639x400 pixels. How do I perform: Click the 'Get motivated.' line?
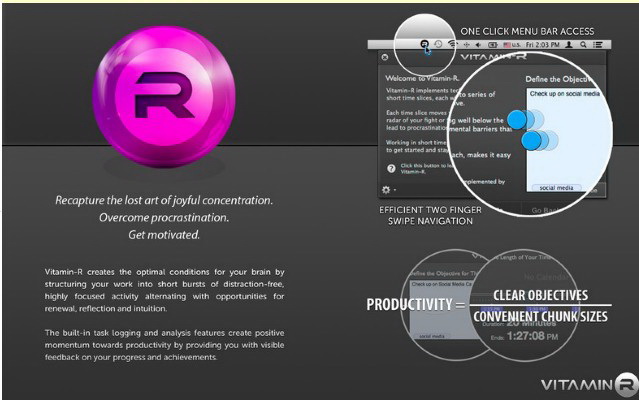tap(164, 235)
